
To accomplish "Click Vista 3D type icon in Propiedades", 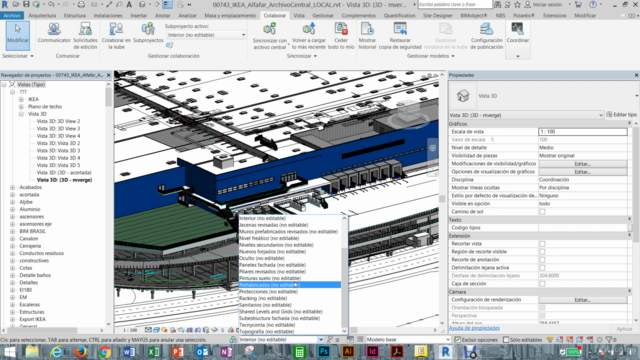I will click(463, 96).
